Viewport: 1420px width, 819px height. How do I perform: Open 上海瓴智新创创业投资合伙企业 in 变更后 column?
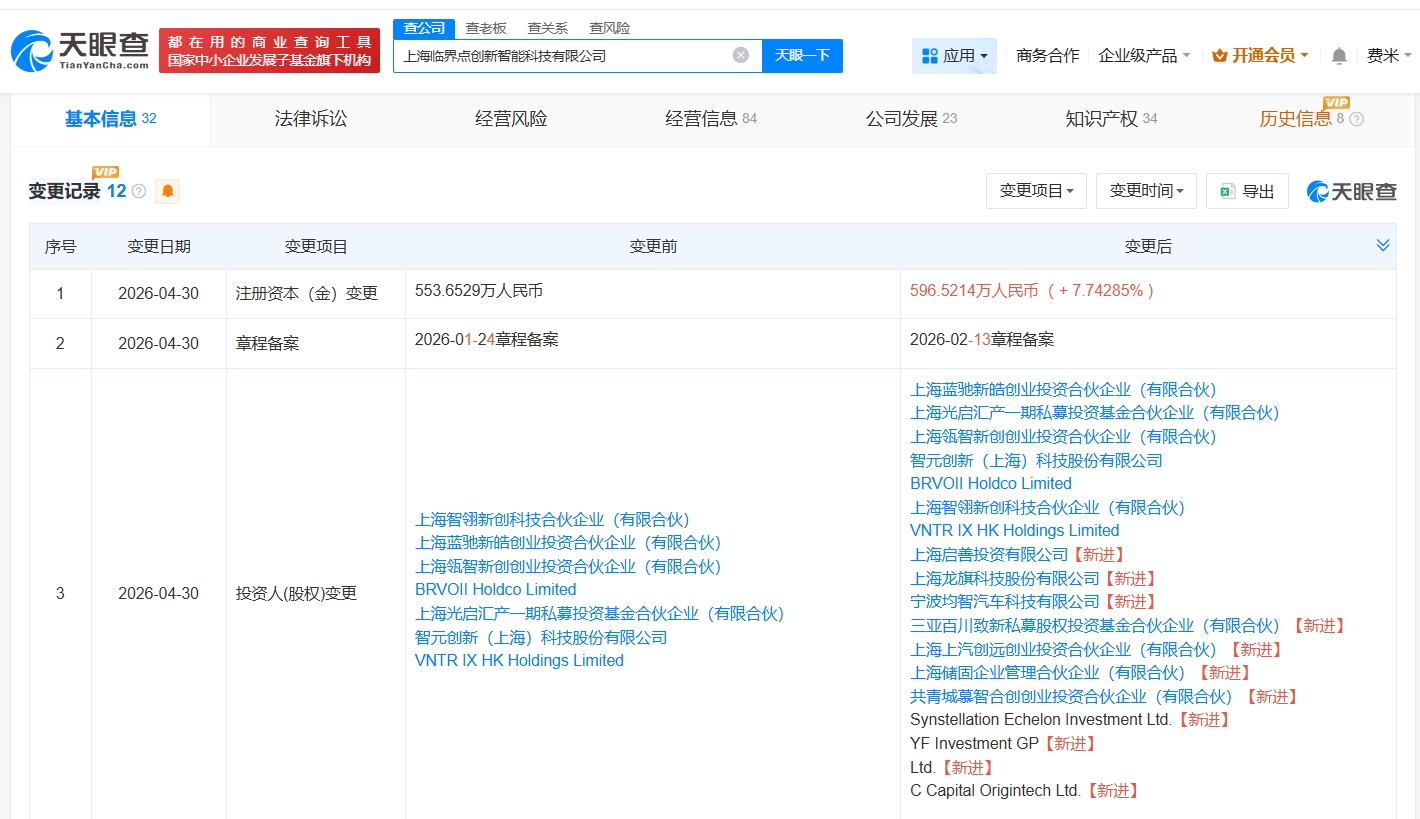click(x=1063, y=436)
